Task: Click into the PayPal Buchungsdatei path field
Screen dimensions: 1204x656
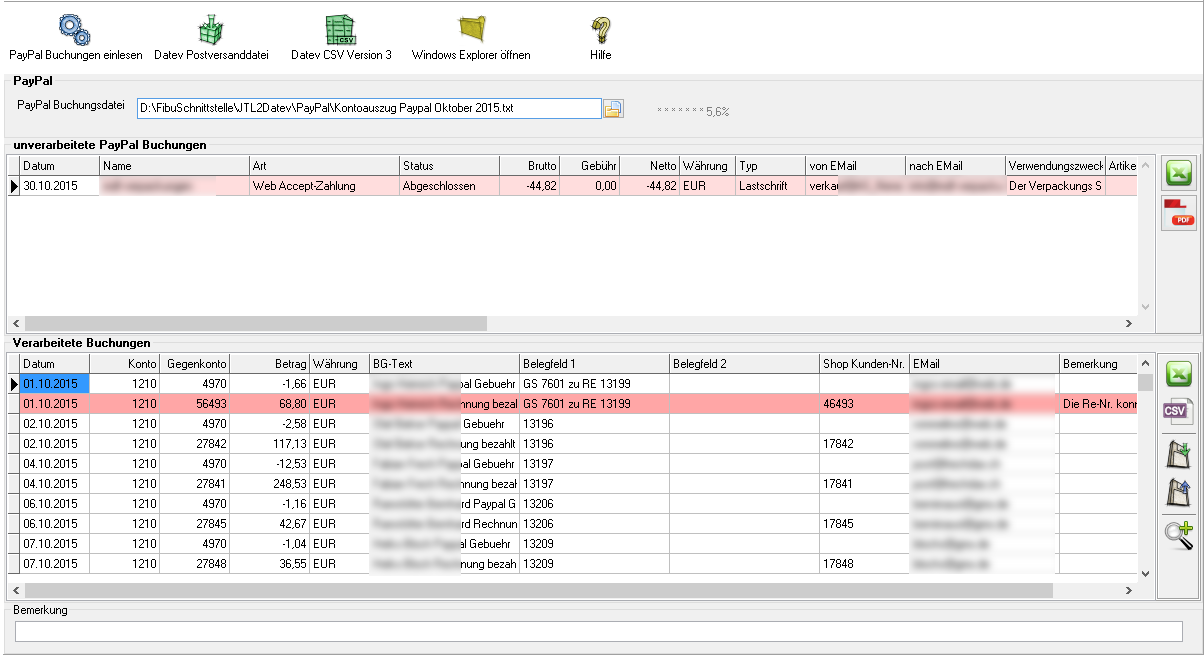Action: point(368,108)
